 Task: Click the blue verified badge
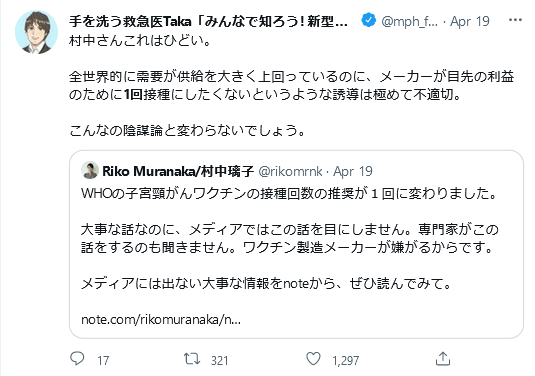coord(369,20)
